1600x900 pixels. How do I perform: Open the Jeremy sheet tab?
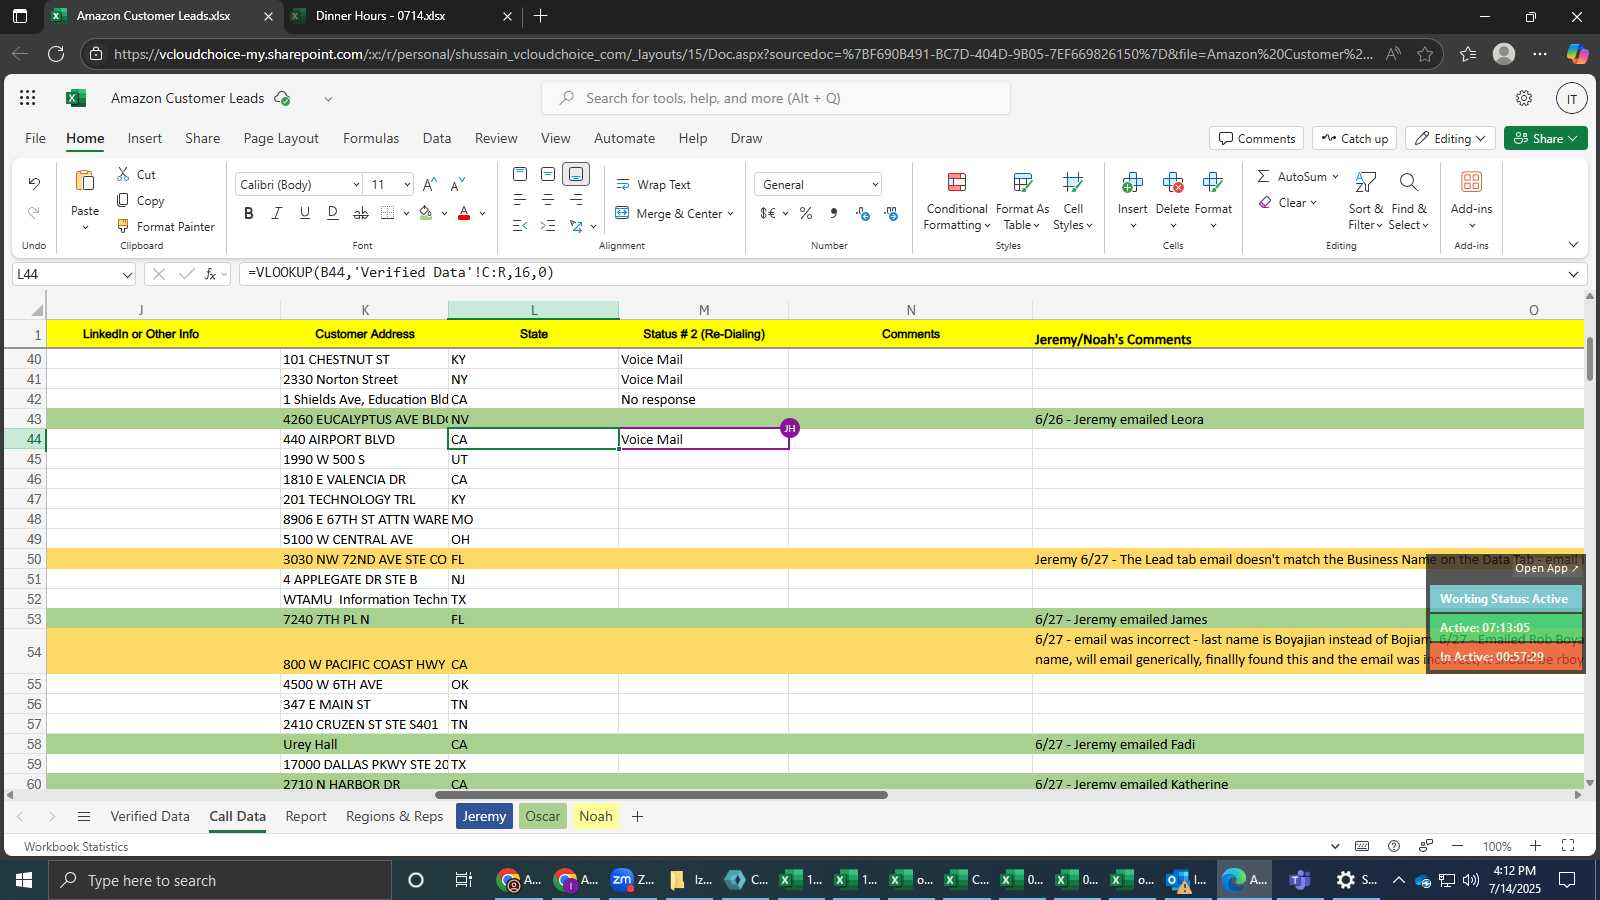pyautogui.click(x=484, y=816)
